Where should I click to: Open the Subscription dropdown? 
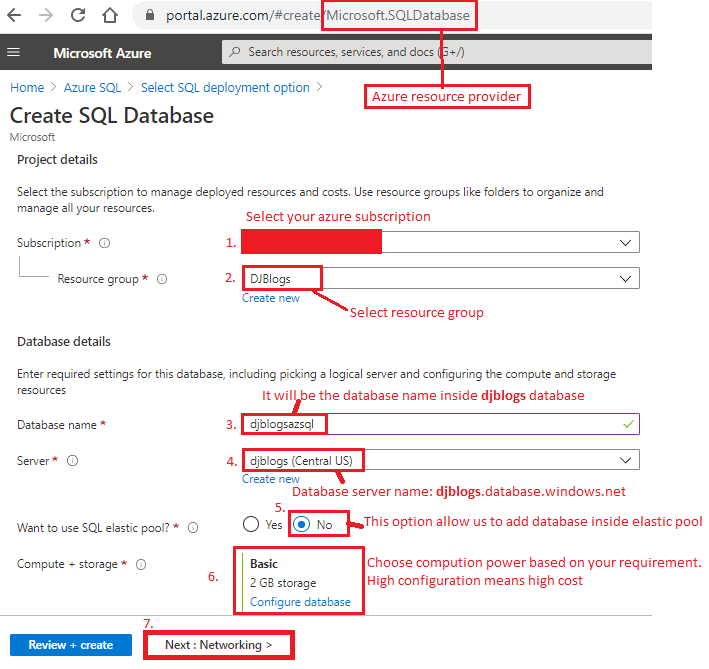[x=440, y=242]
